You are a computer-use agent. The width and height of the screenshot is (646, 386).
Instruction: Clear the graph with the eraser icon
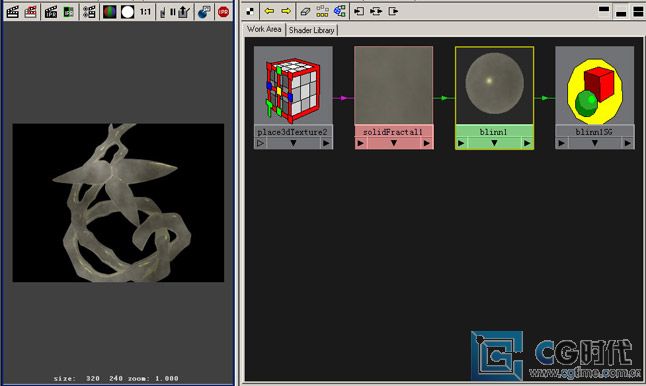(305, 12)
